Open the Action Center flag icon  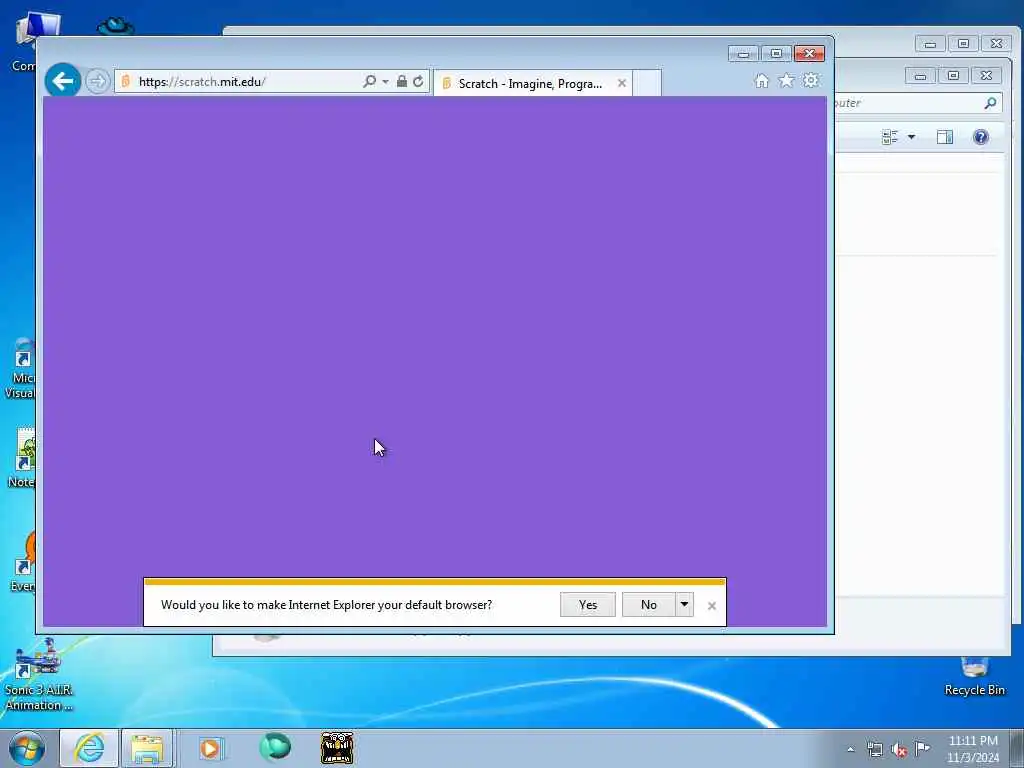pos(922,748)
